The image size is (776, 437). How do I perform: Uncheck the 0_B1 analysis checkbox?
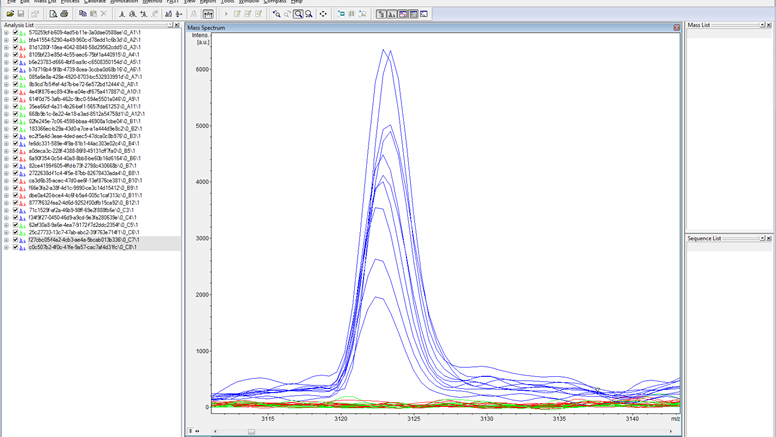tap(15, 121)
